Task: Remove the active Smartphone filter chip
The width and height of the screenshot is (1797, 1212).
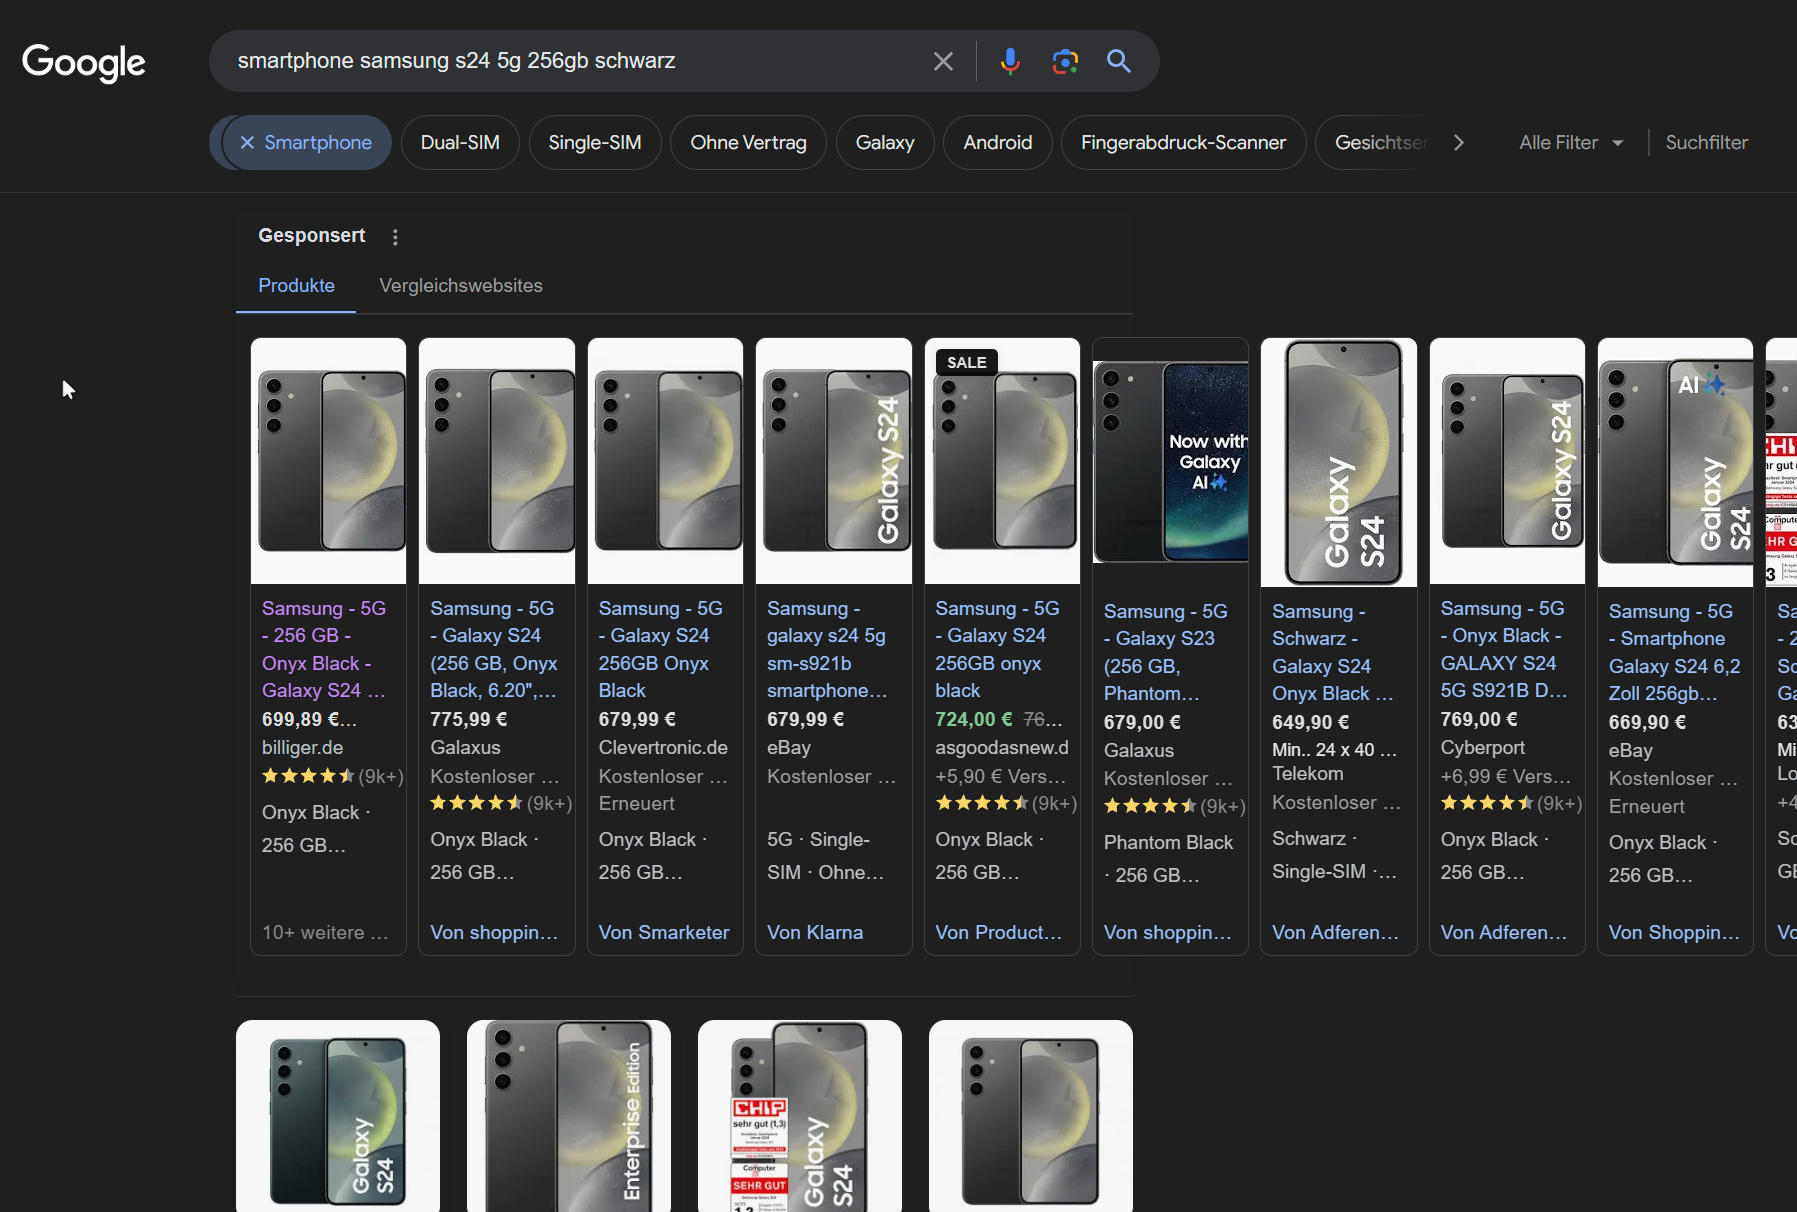Action: coord(247,143)
